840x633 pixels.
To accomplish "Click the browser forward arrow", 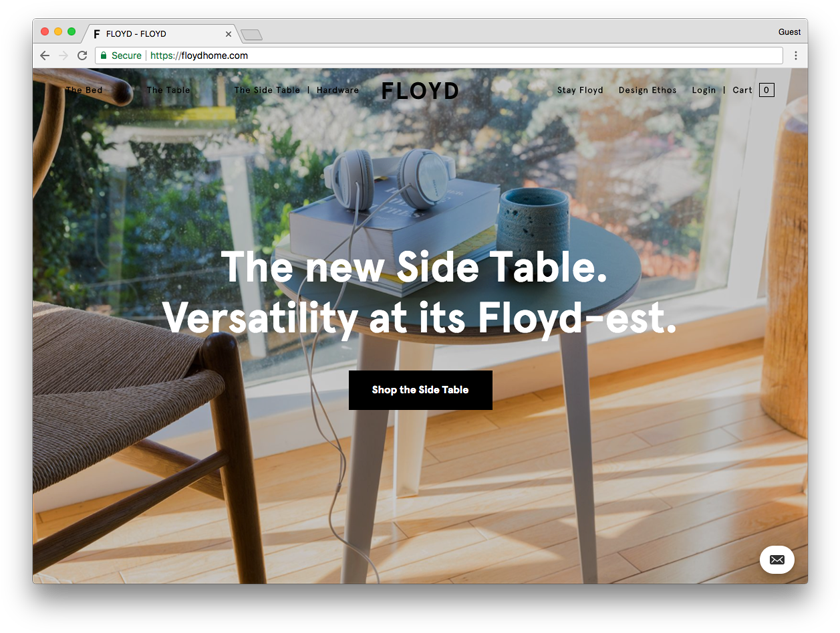I will (63, 56).
